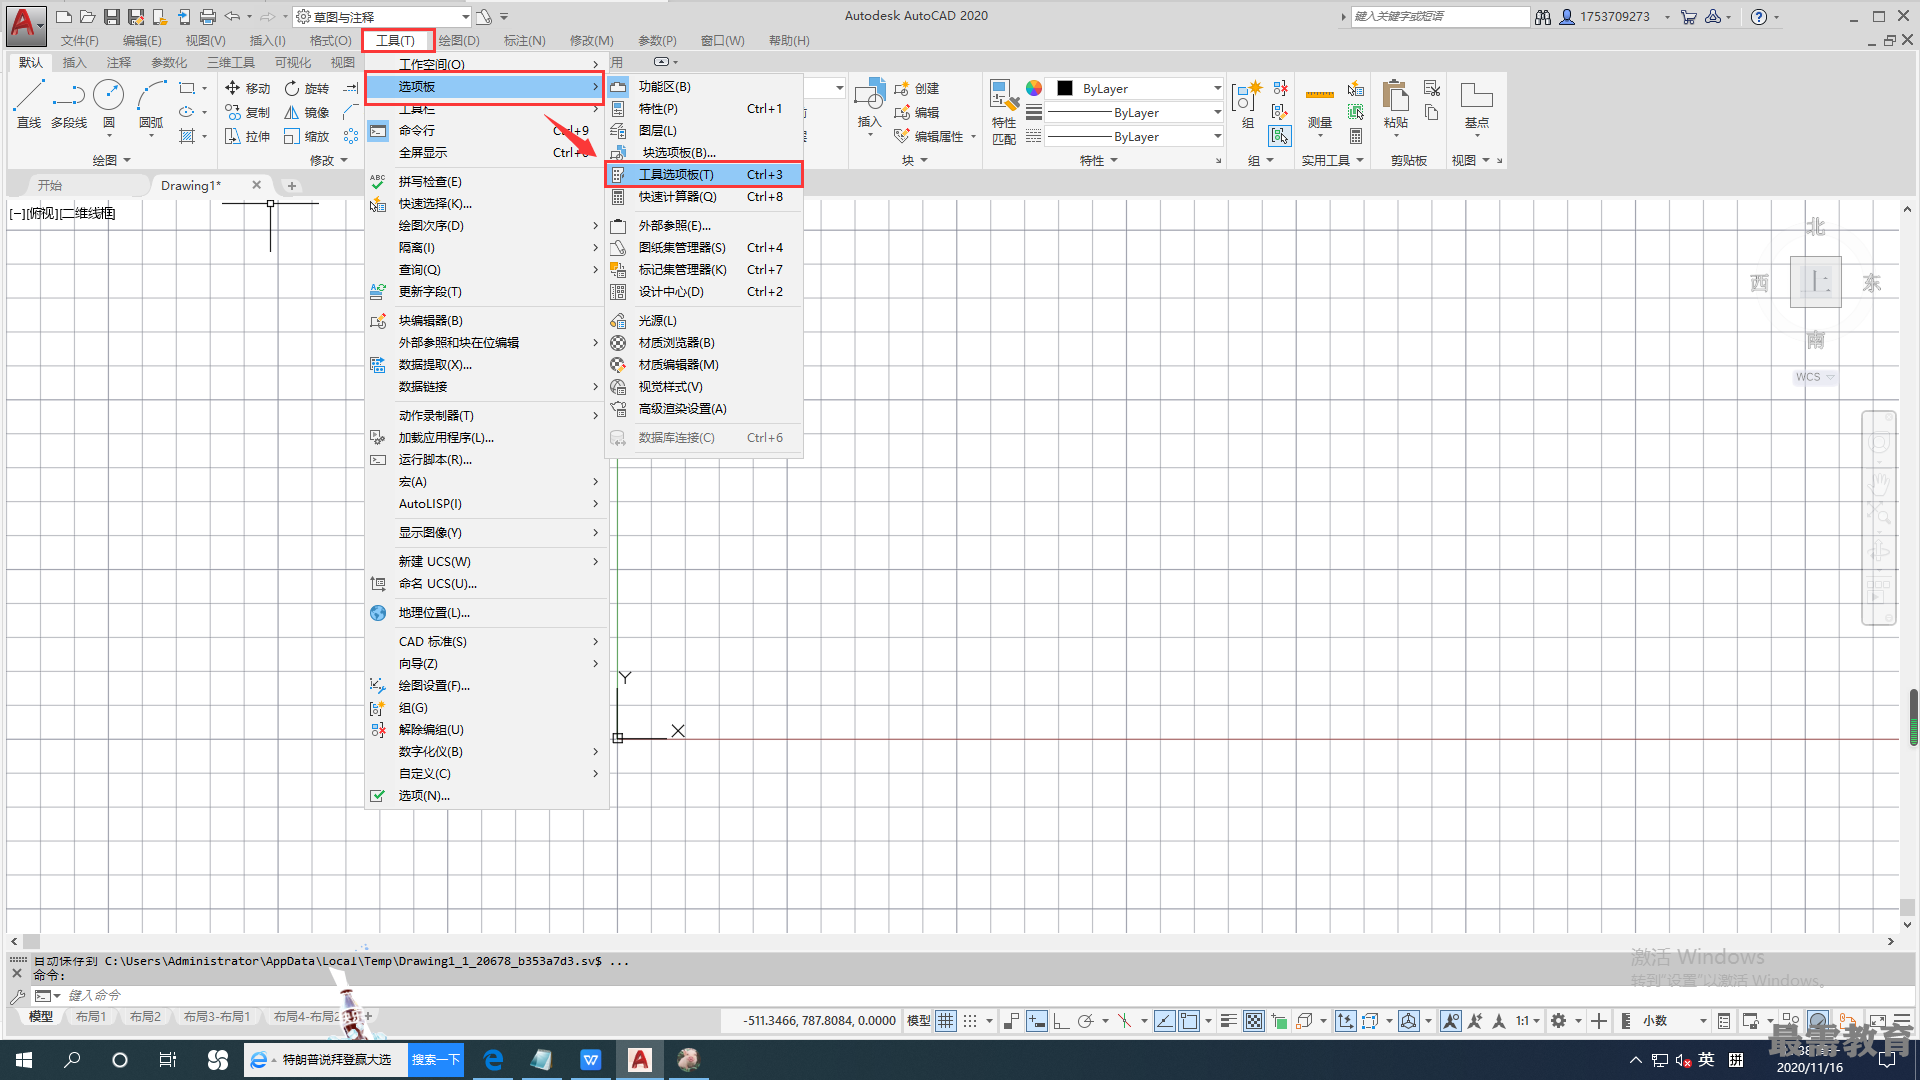Toggle dynamic input in status bar
Viewport: 1920px width, 1080px height.
coord(1036,1021)
